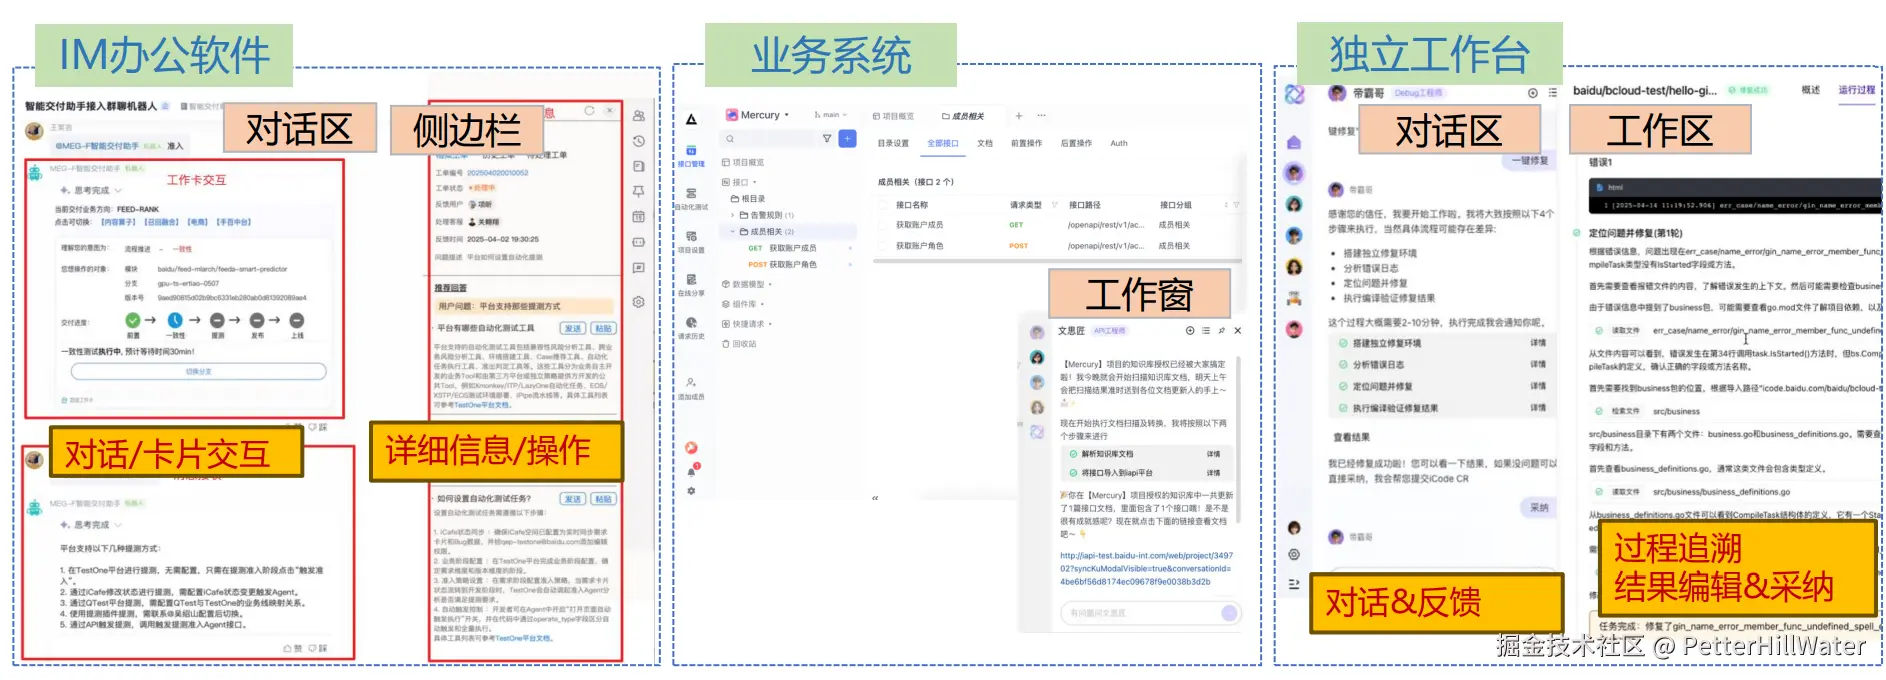The width and height of the screenshot is (1886, 680).
Task: Open history clock icon in IM sidebar
Action: (638, 141)
